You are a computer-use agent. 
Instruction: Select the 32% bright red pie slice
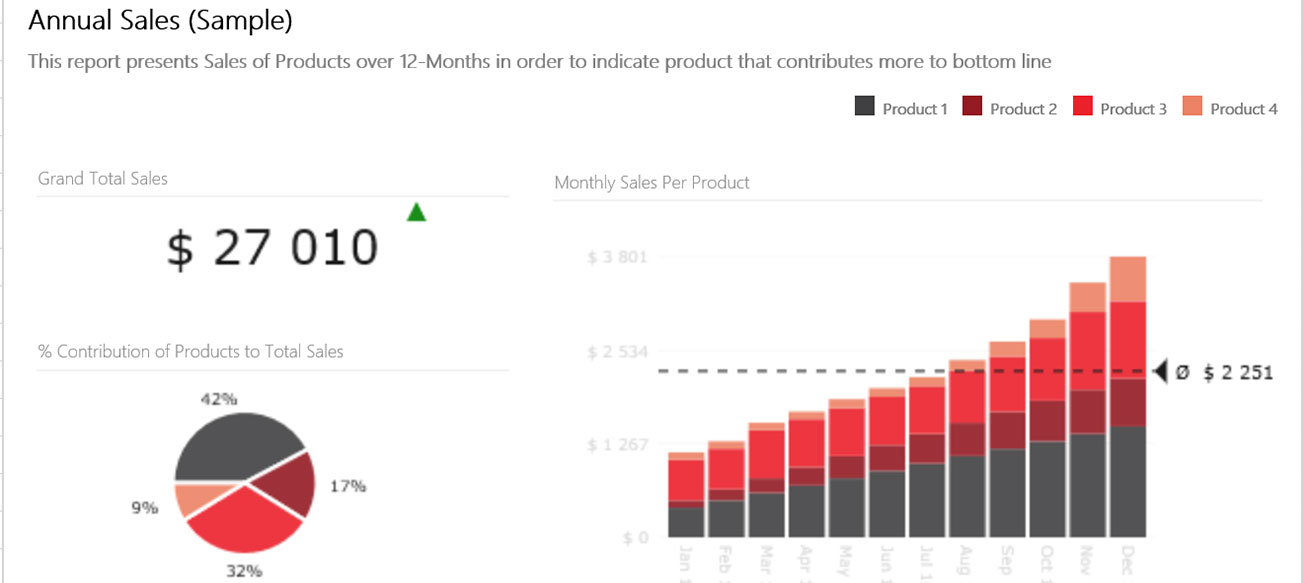tap(246, 521)
